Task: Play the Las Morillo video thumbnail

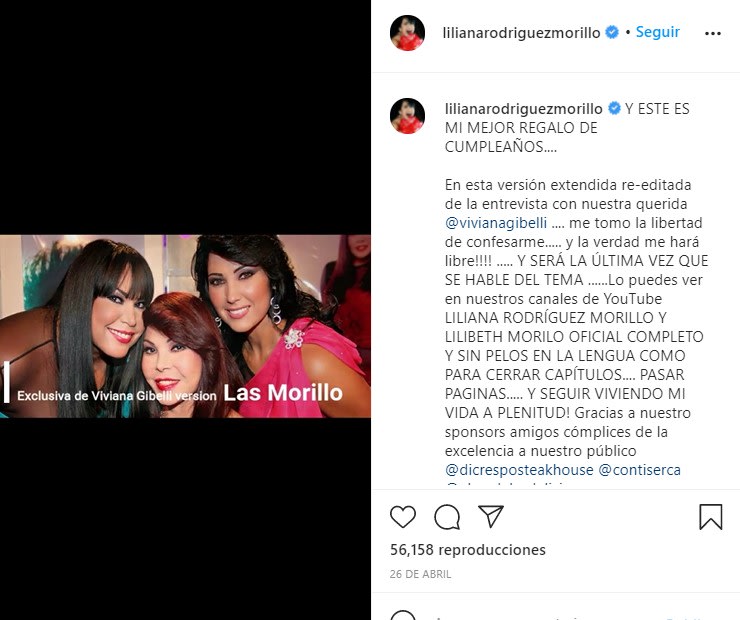Action: 185,326
